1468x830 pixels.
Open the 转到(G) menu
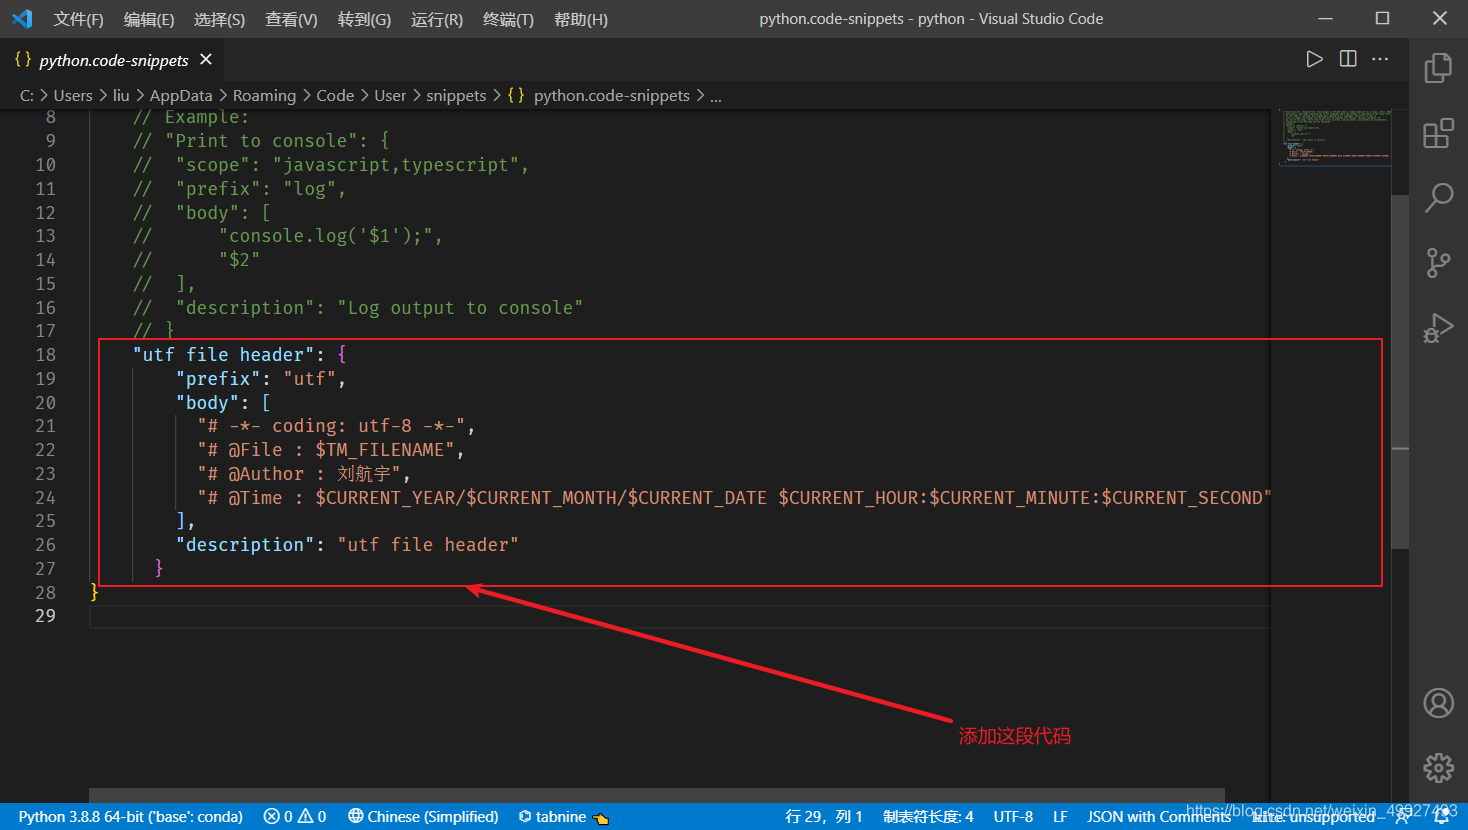pyautogui.click(x=364, y=19)
